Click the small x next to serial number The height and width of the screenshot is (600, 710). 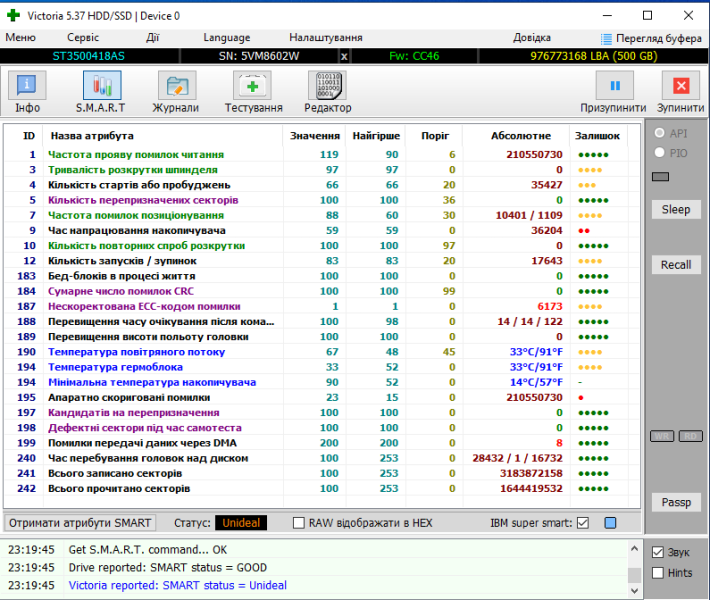(344, 56)
